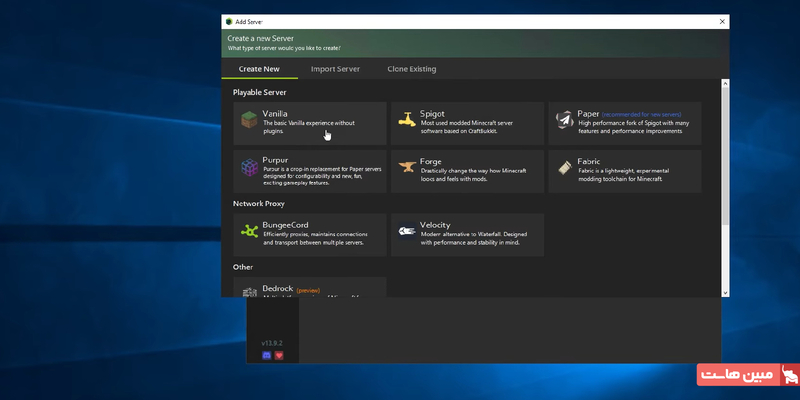This screenshot has width=800, height=400.
Task: Click the Fabric cloth icon
Action: 564,168
